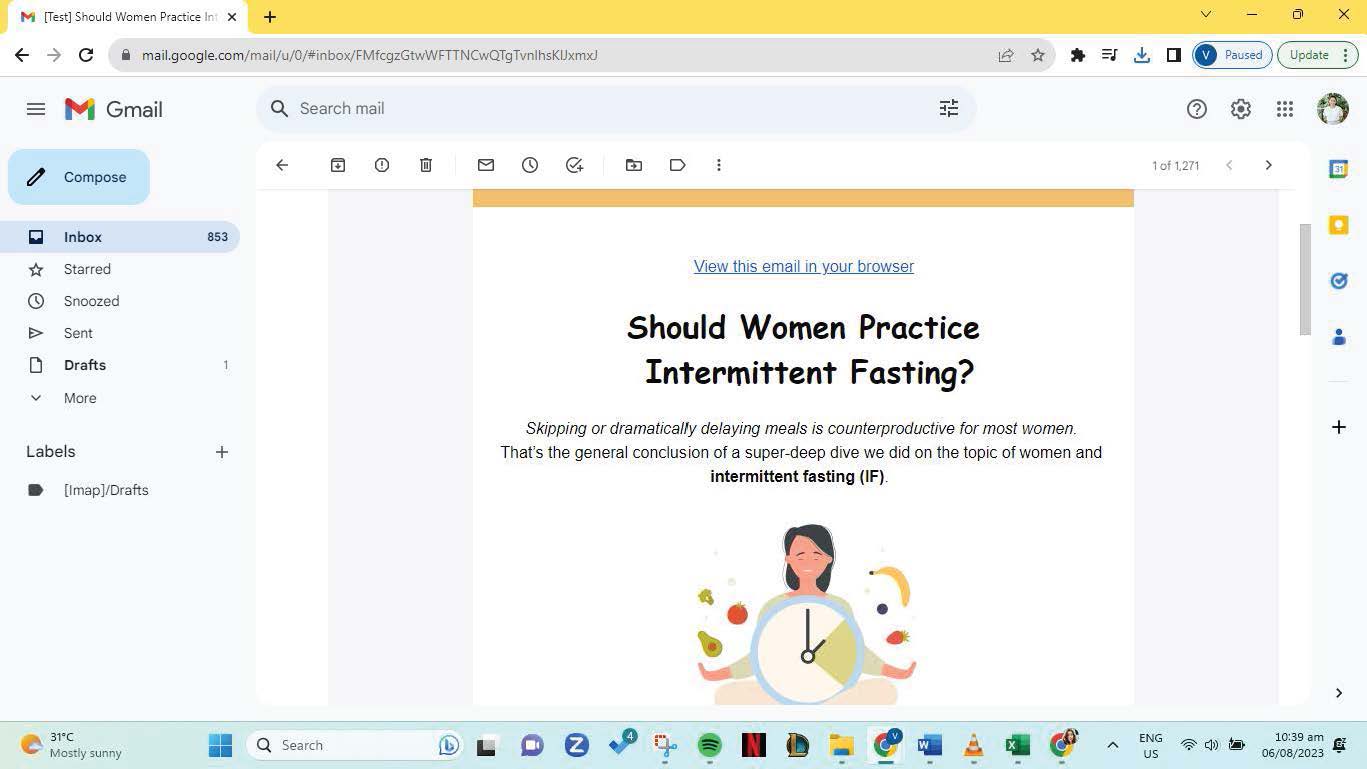This screenshot has height=769, width=1367.
Task: Open the More options three-dot menu
Action: [719, 165]
